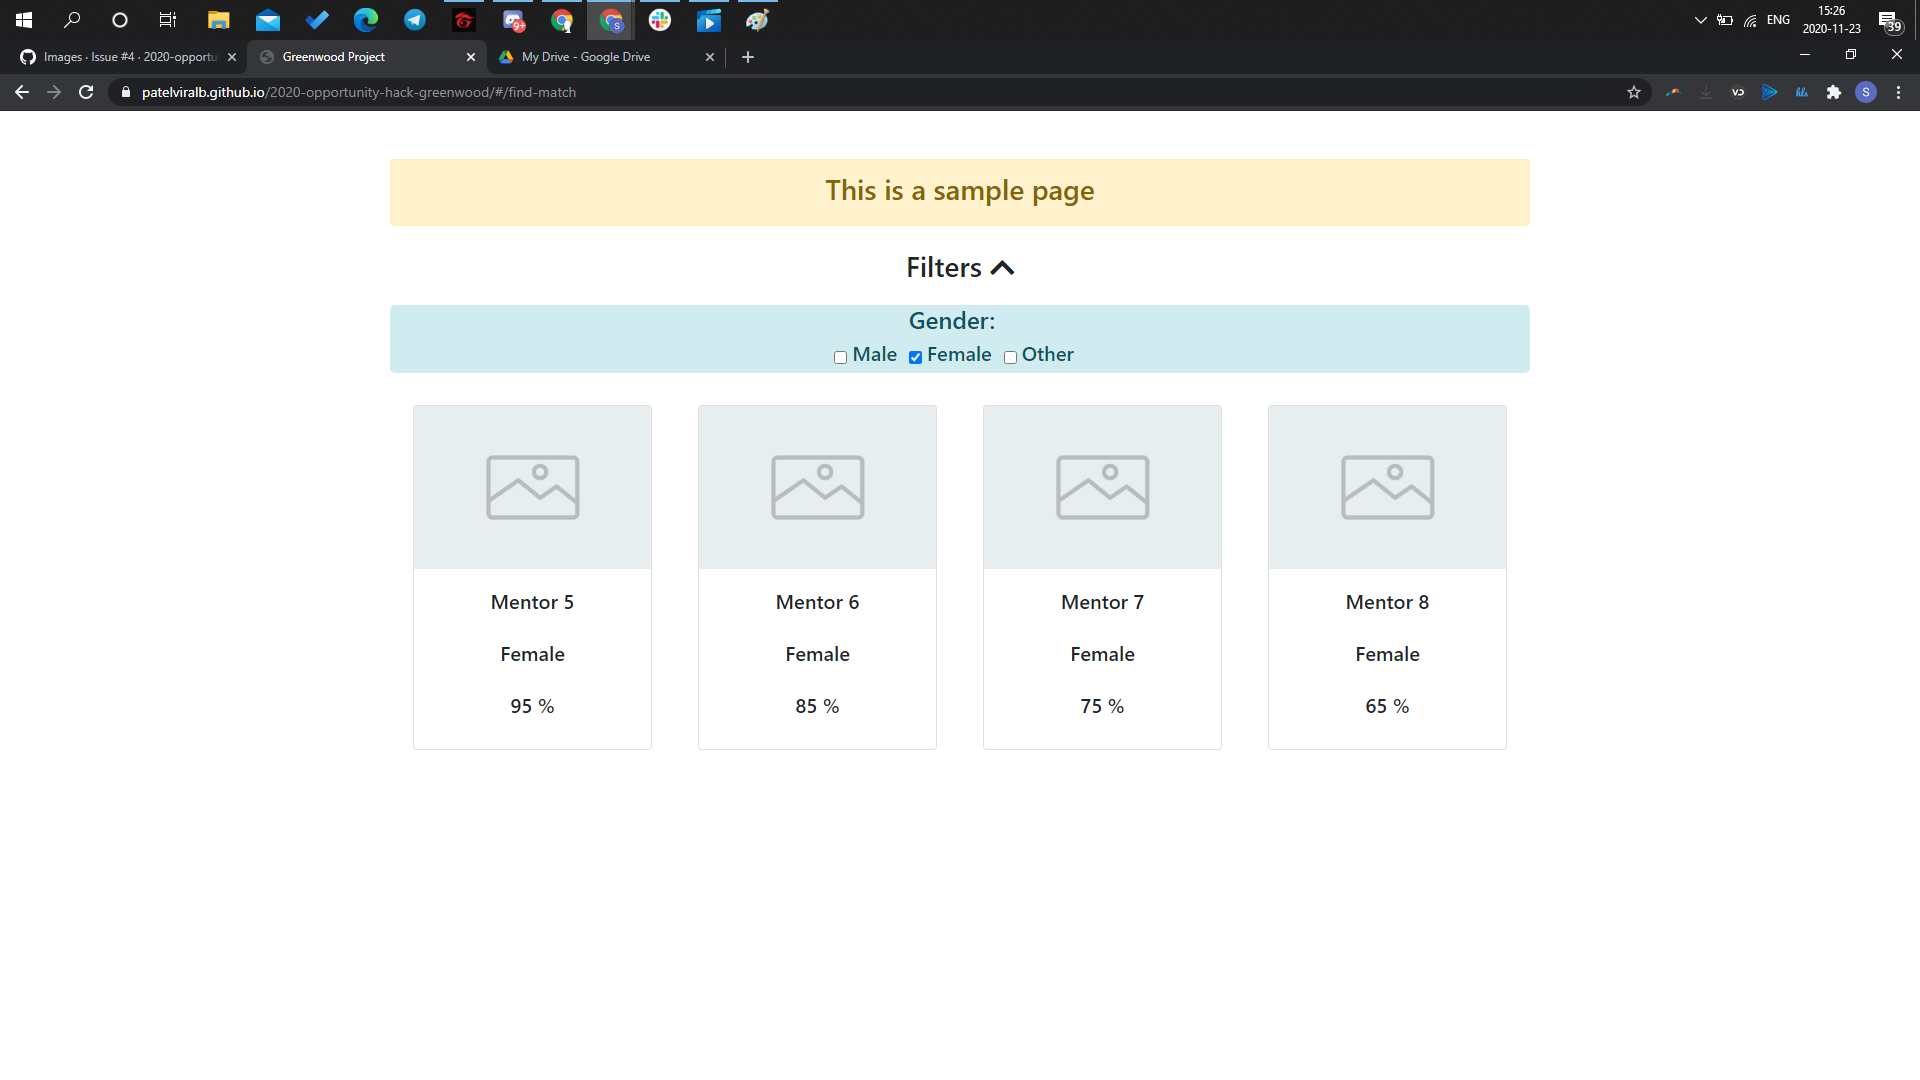
Task: Open new tab with plus button
Action: point(748,57)
